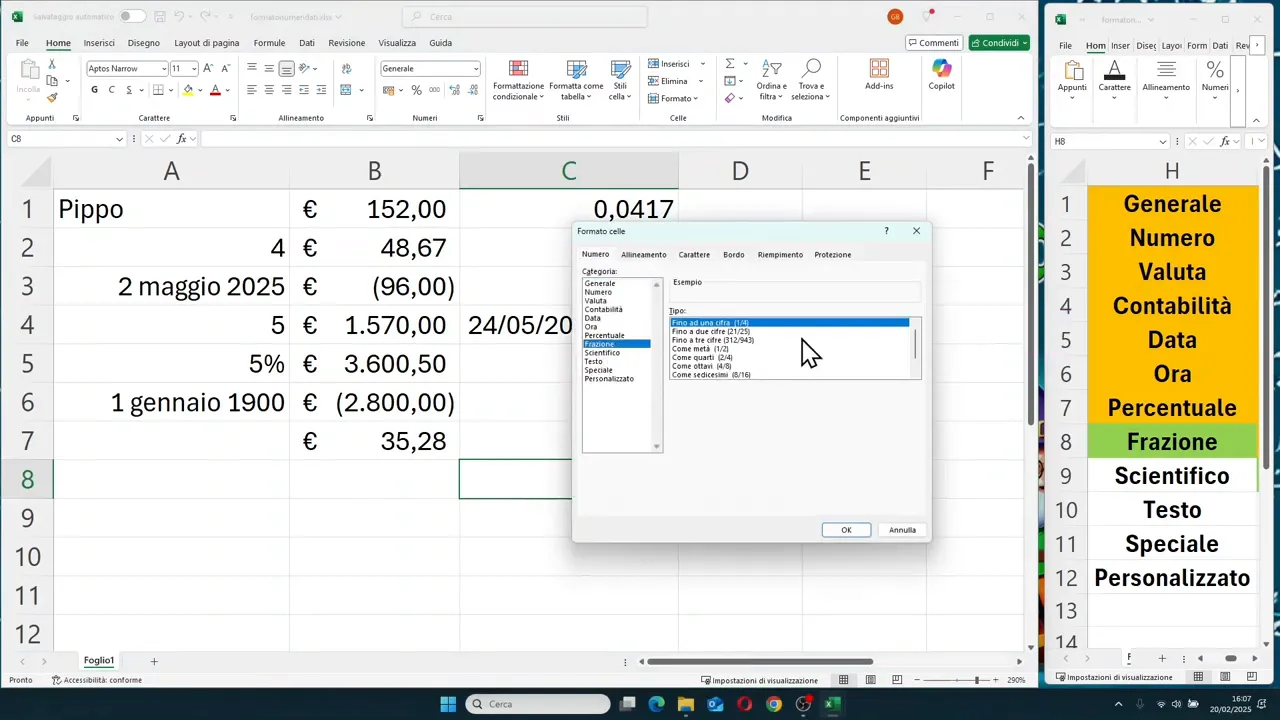Click the Merge and center icon

click(x=346, y=90)
